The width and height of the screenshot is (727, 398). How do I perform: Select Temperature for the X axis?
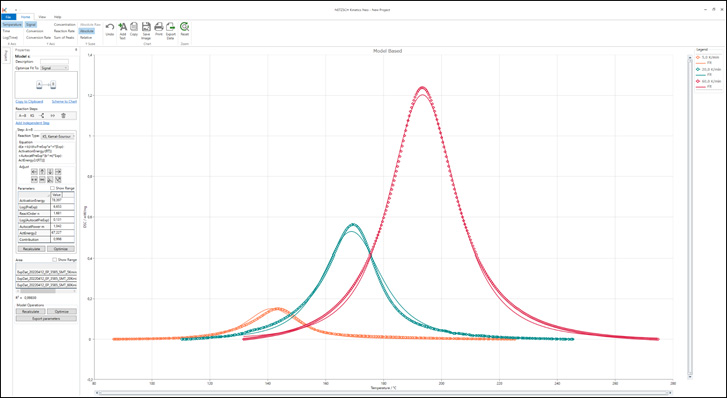point(12,25)
